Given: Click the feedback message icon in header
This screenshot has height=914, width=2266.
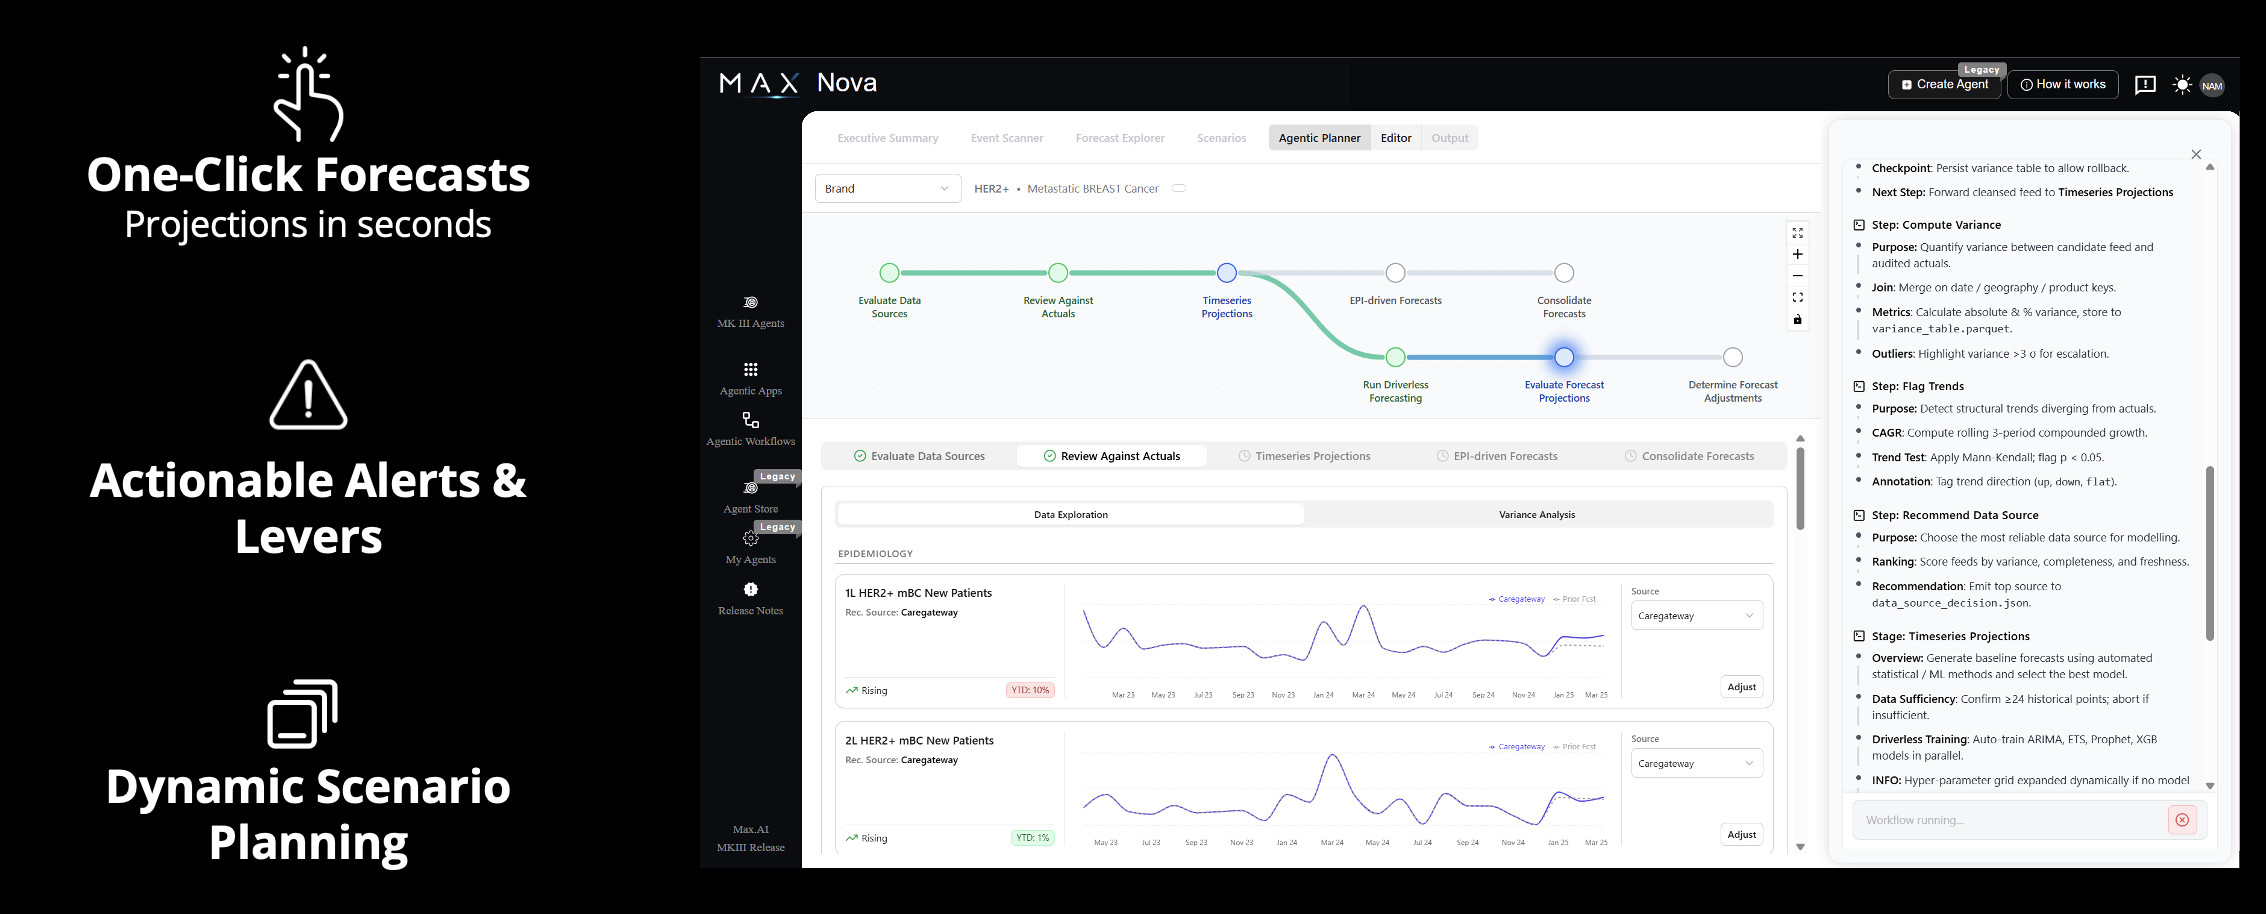Looking at the screenshot, I should (x=2145, y=85).
